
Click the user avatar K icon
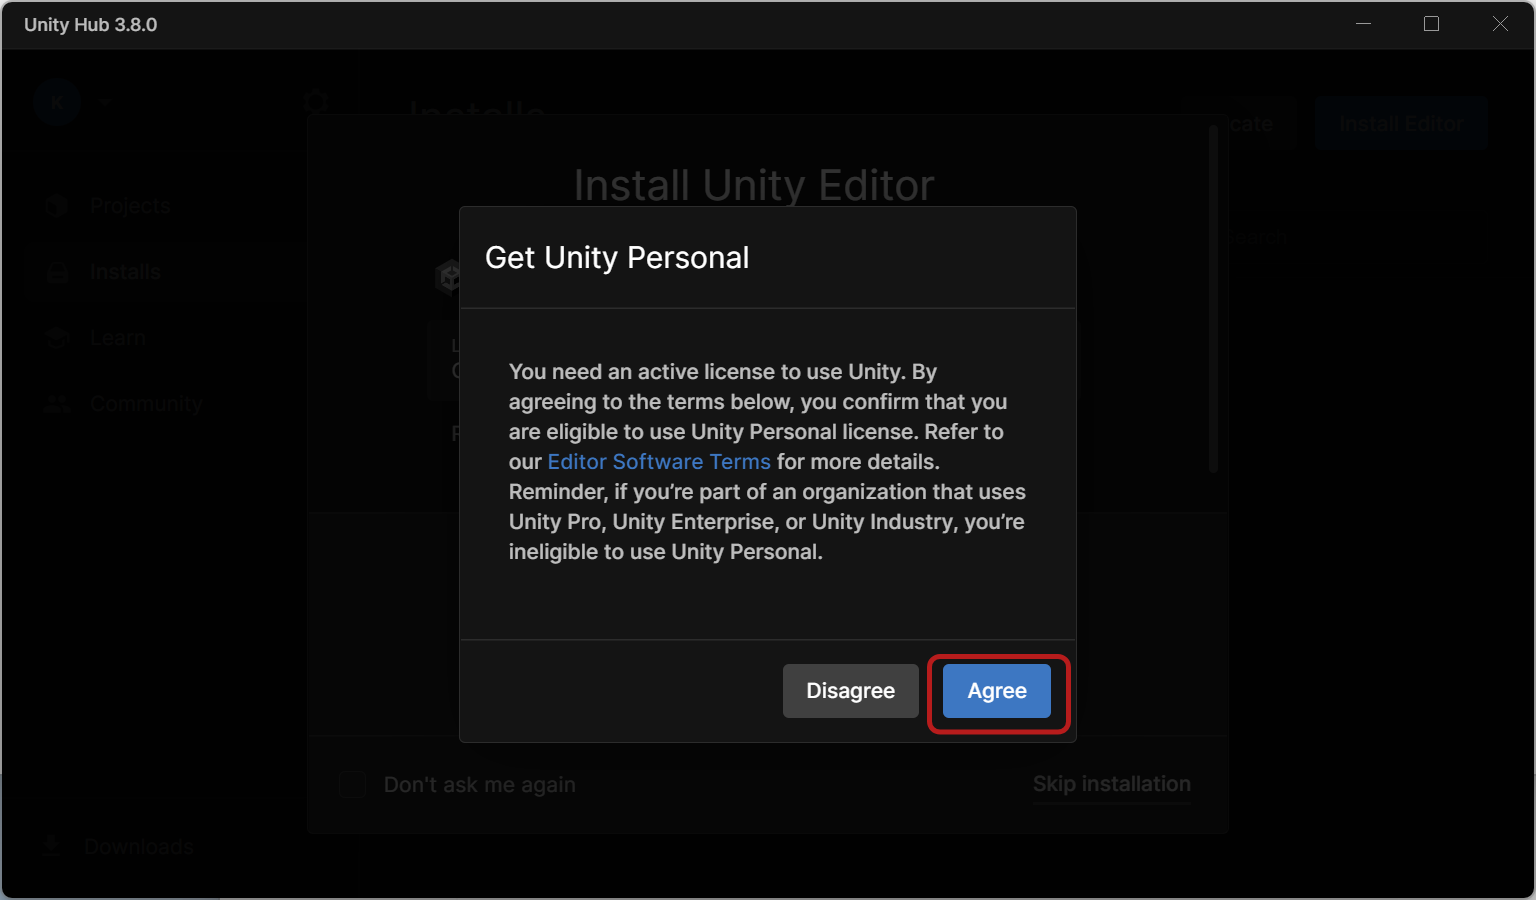coord(57,102)
